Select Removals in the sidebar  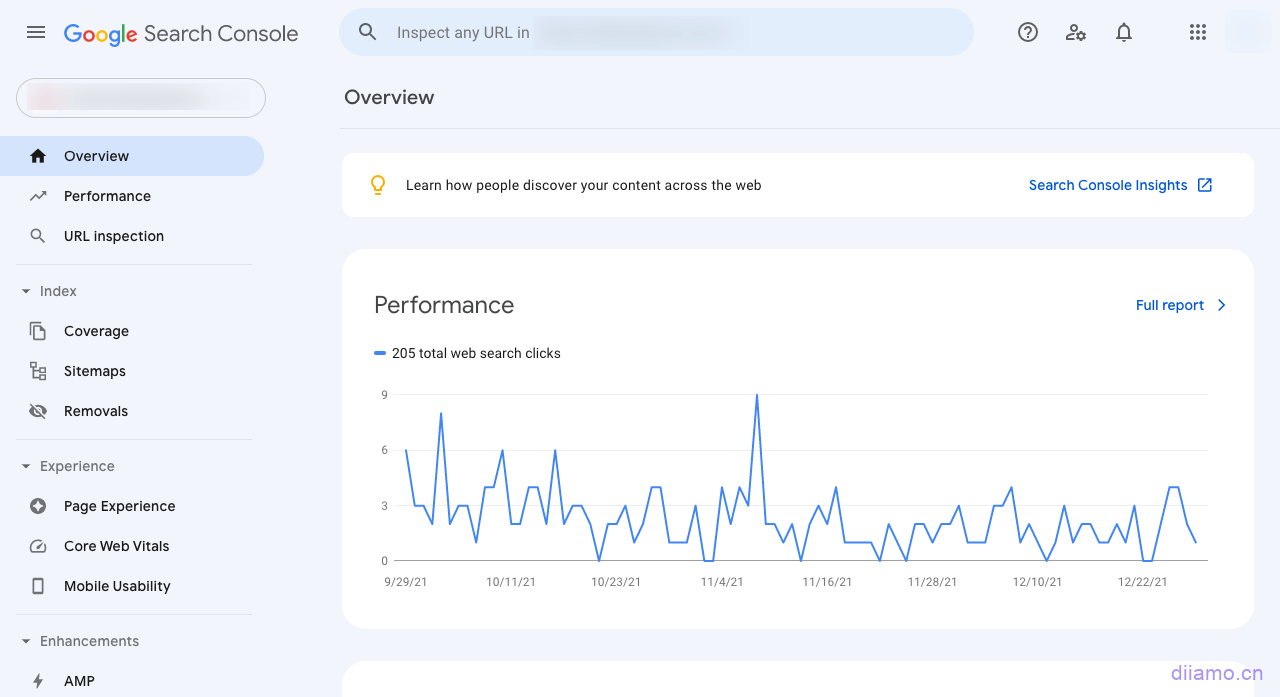click(x=96, y=411)
